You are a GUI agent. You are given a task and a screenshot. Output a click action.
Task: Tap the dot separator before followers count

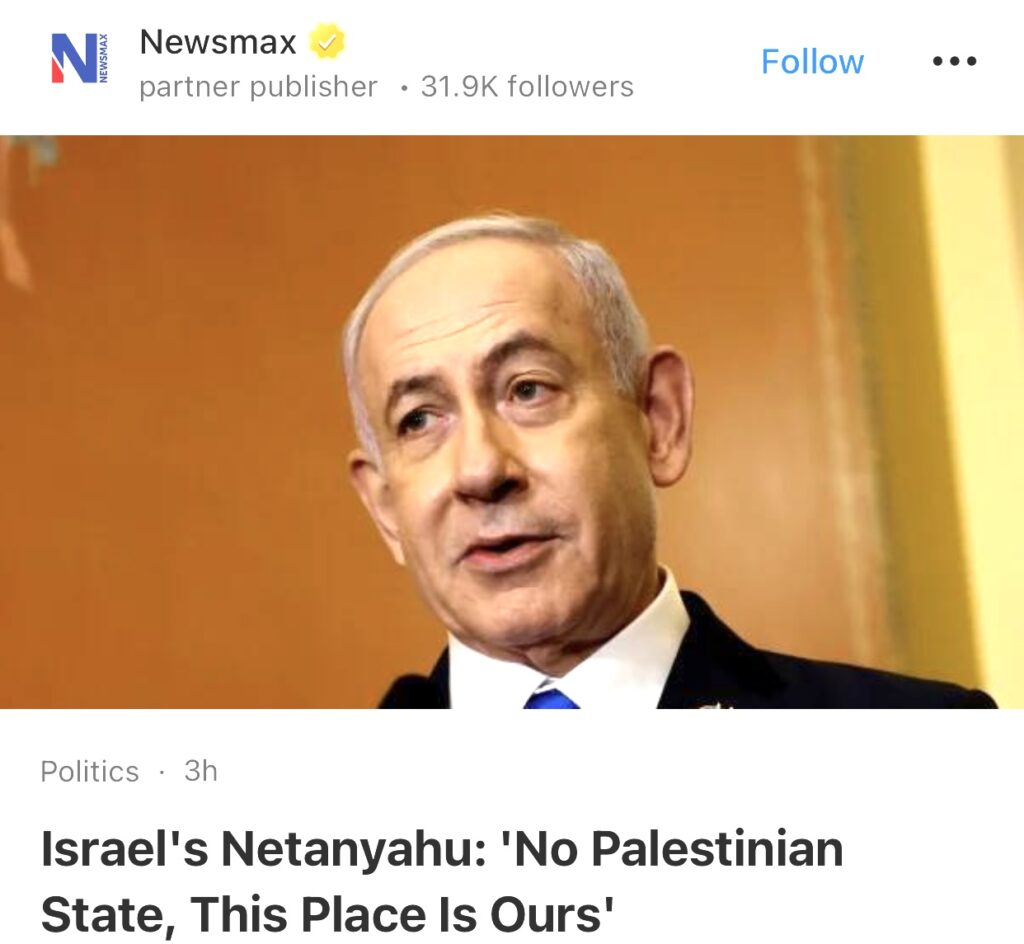tap(405, 88)
